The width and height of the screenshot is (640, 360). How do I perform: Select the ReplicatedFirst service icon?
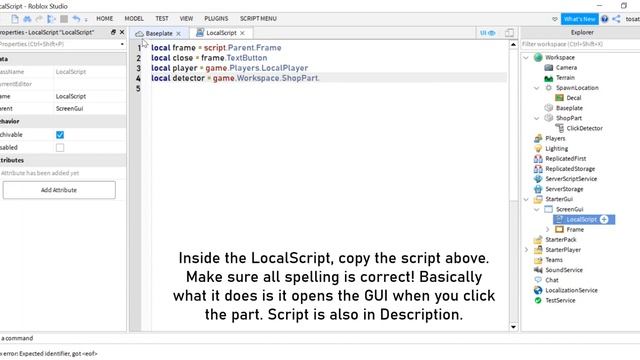click(538, 159)
